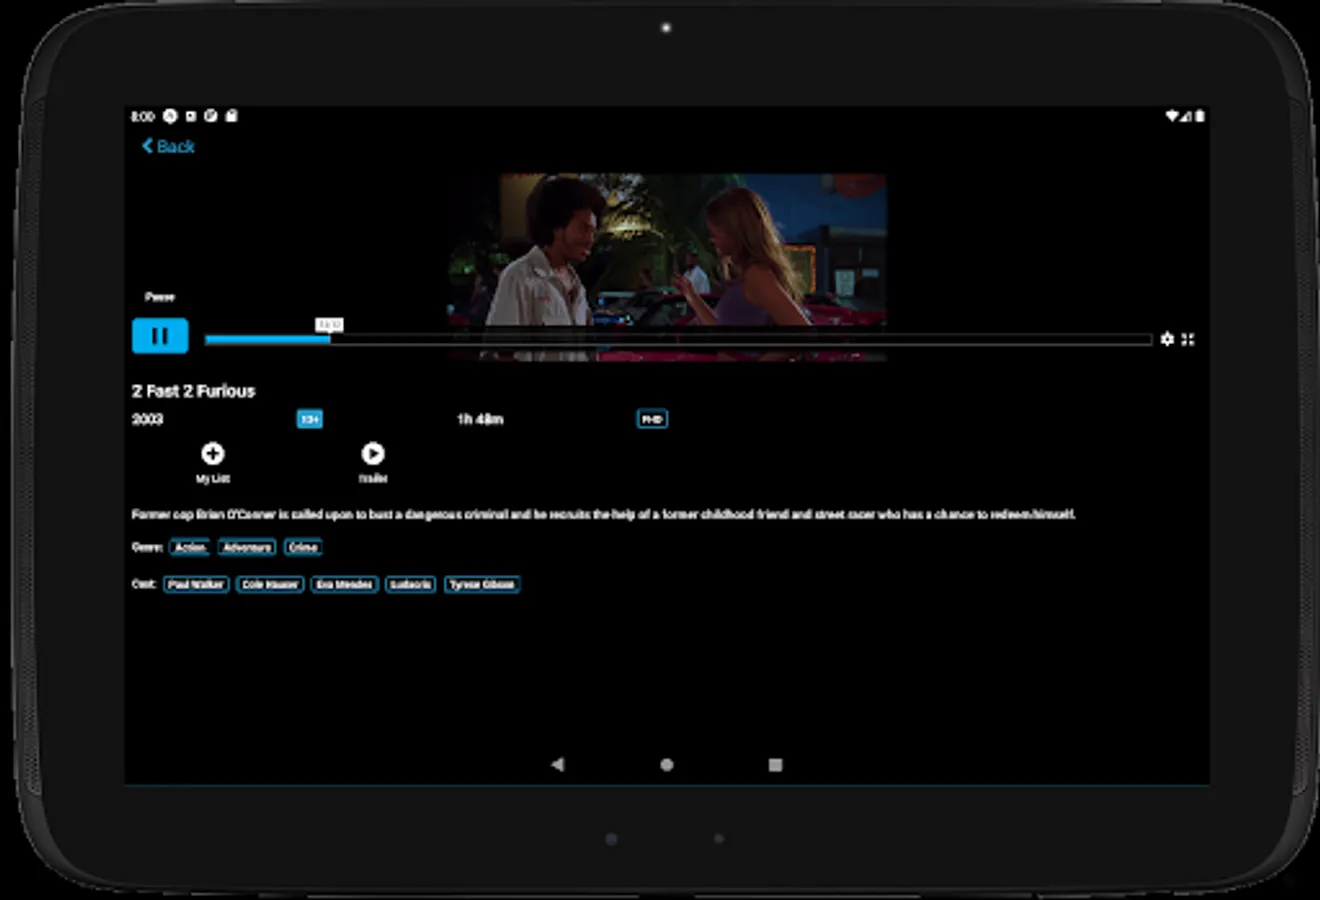Click the release year 2003
This screenshot has width=1320, height=900.
[147, 419]
